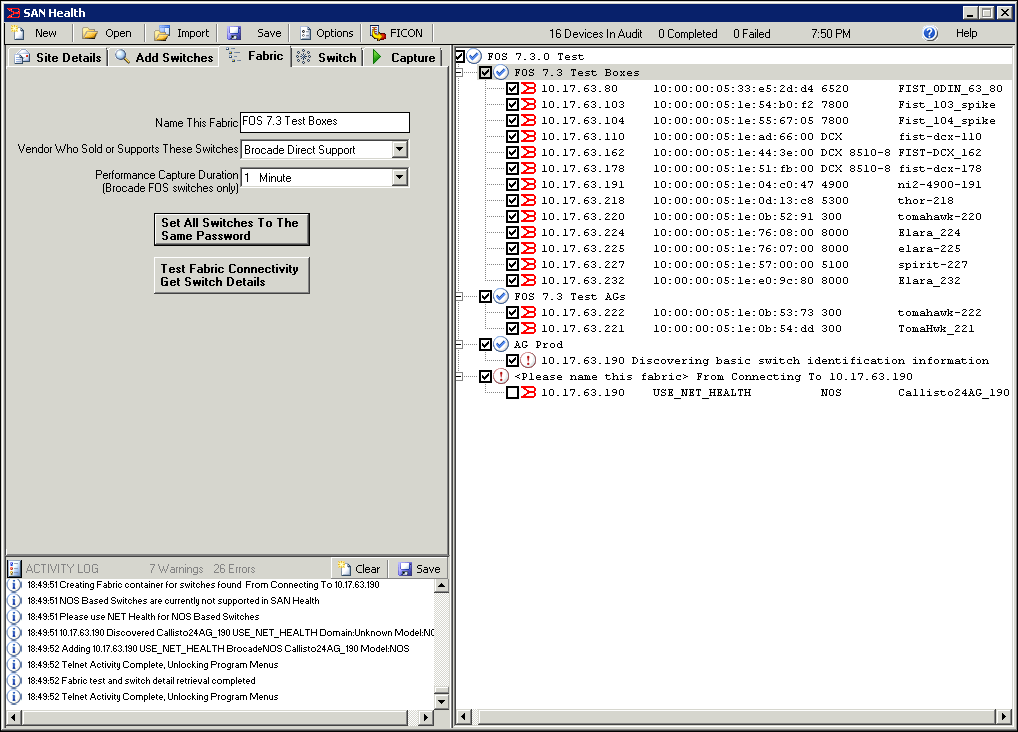
Task: Click Brocade icon for Callisto24AG_190 NOS row
Action: click(x=529, y=392)
